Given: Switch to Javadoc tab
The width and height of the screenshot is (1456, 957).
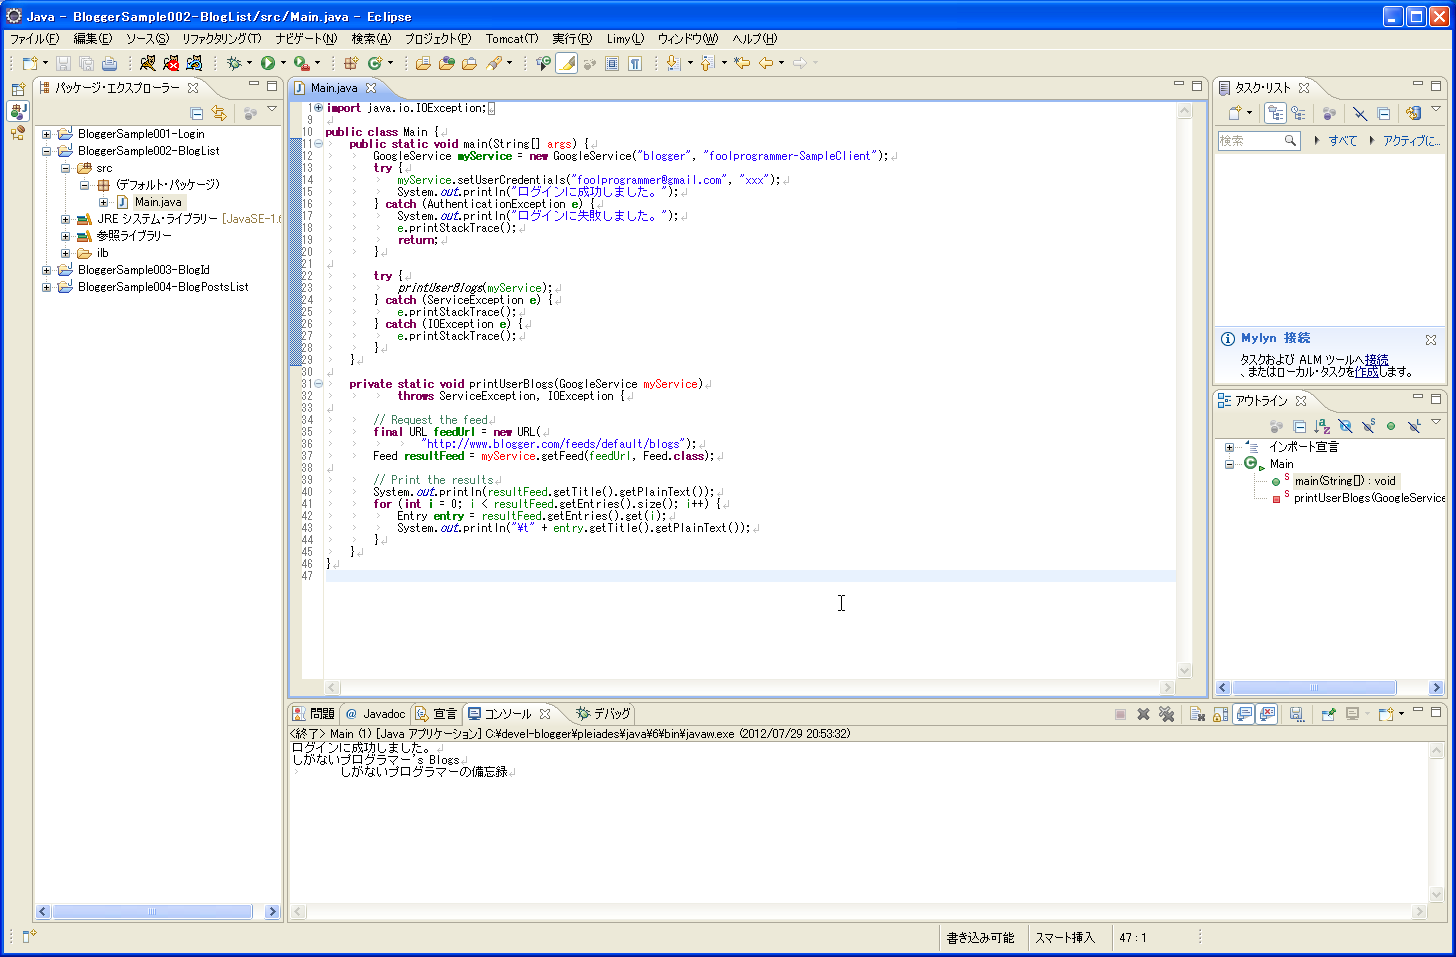Looking at the screenshot, I should tap(376, 714).
